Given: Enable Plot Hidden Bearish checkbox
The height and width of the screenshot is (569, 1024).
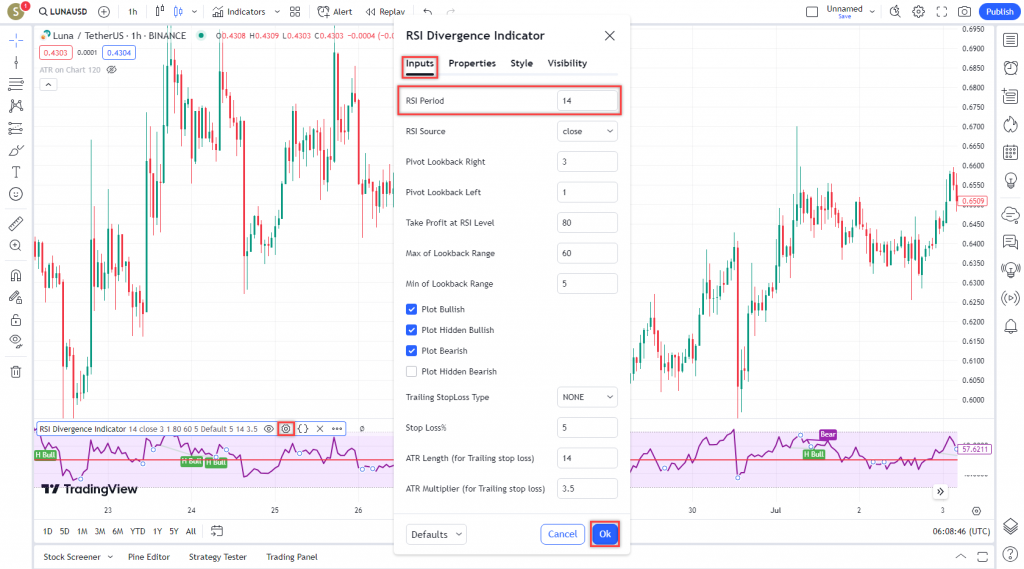Looking at the screenshot, I should pos(411,372).
